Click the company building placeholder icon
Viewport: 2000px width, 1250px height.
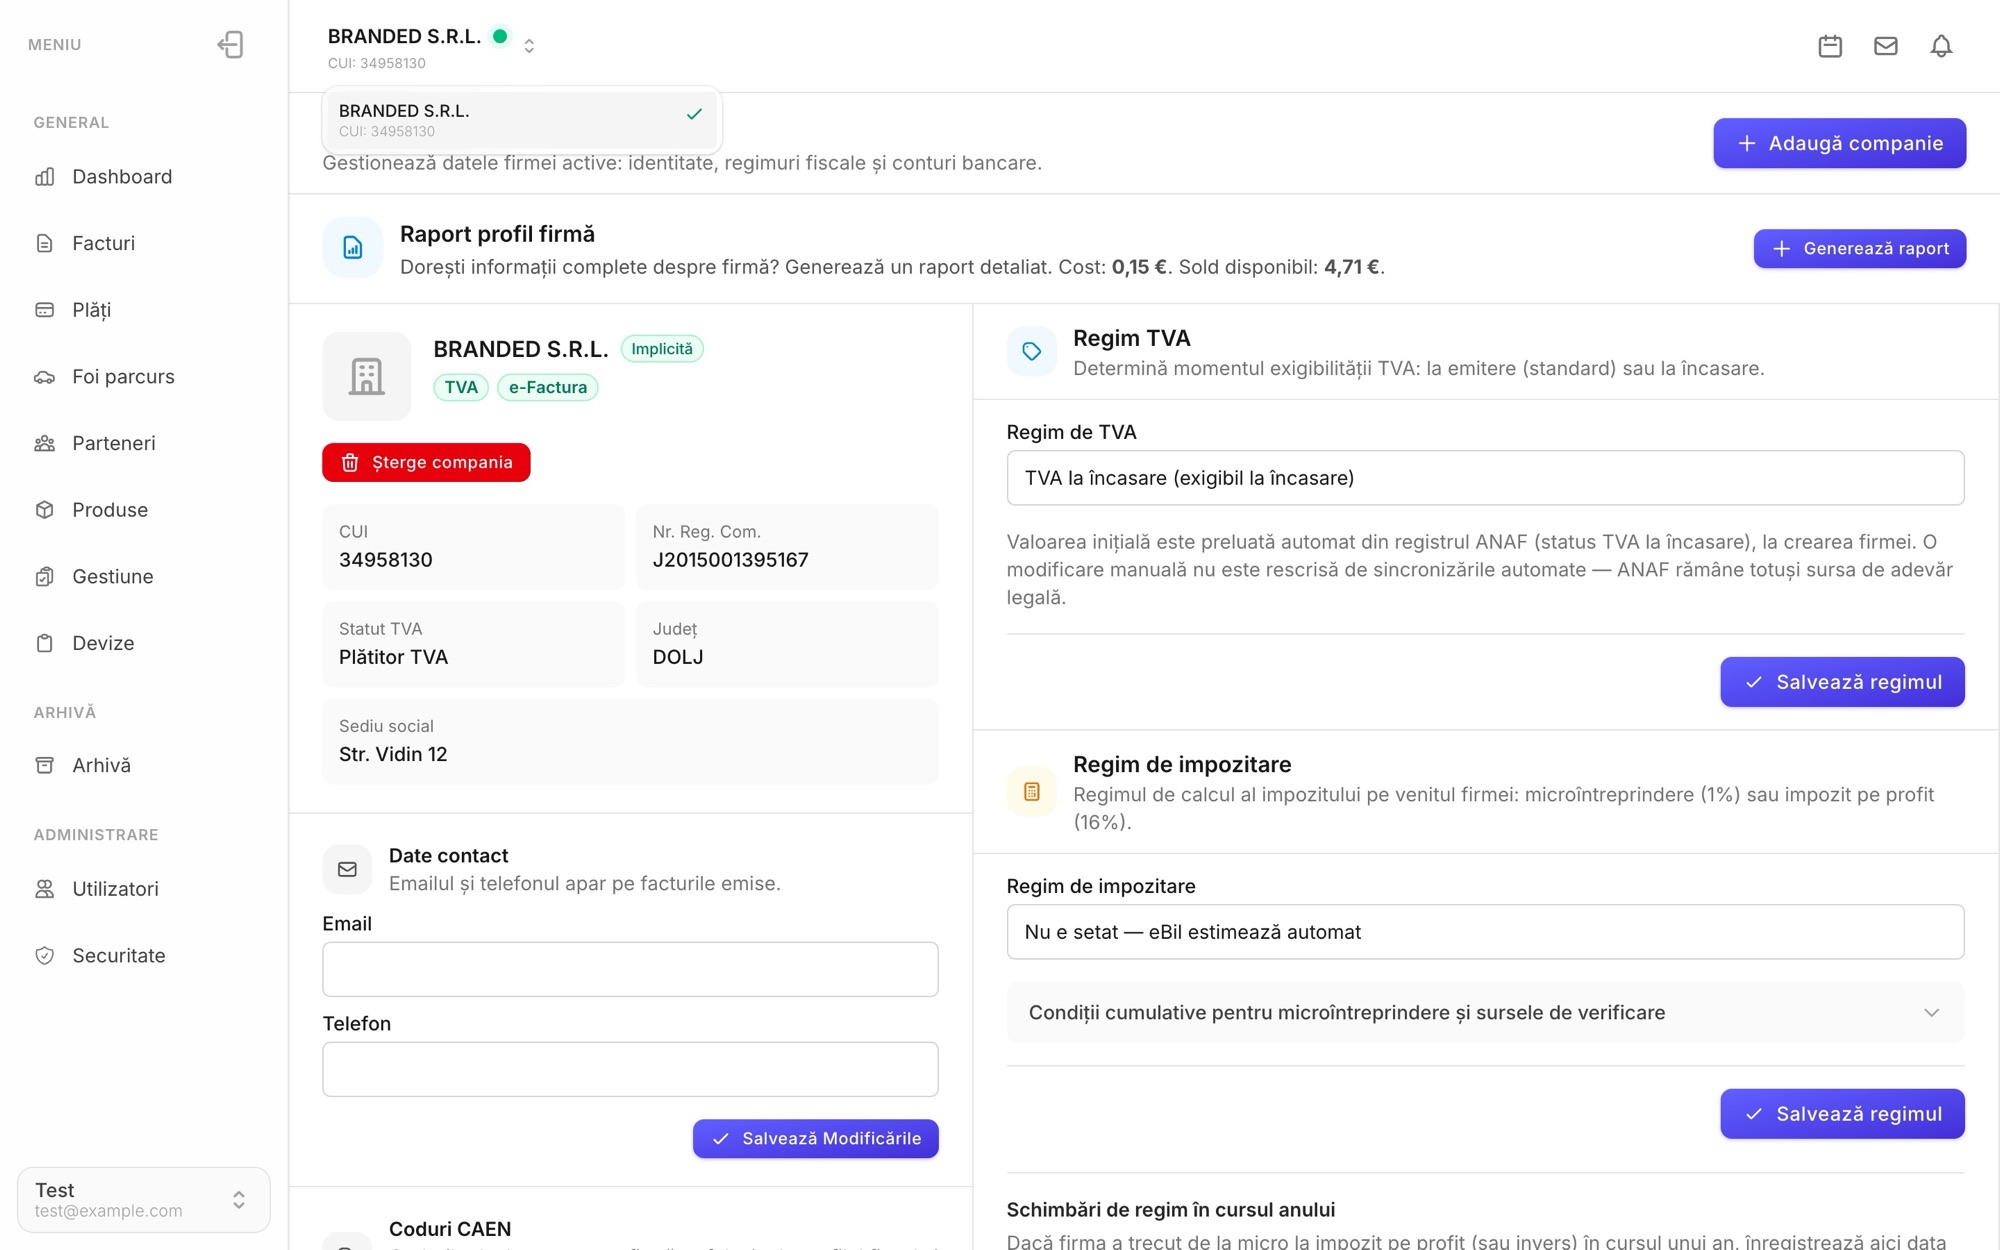(367, 377)
